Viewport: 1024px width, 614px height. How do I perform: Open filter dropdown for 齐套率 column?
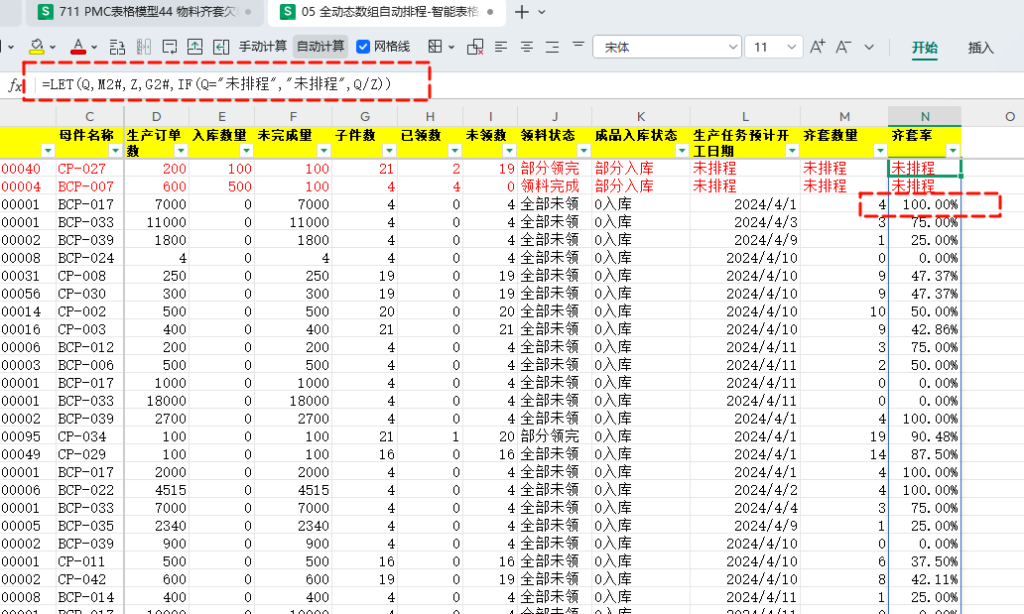click(953, 151)
